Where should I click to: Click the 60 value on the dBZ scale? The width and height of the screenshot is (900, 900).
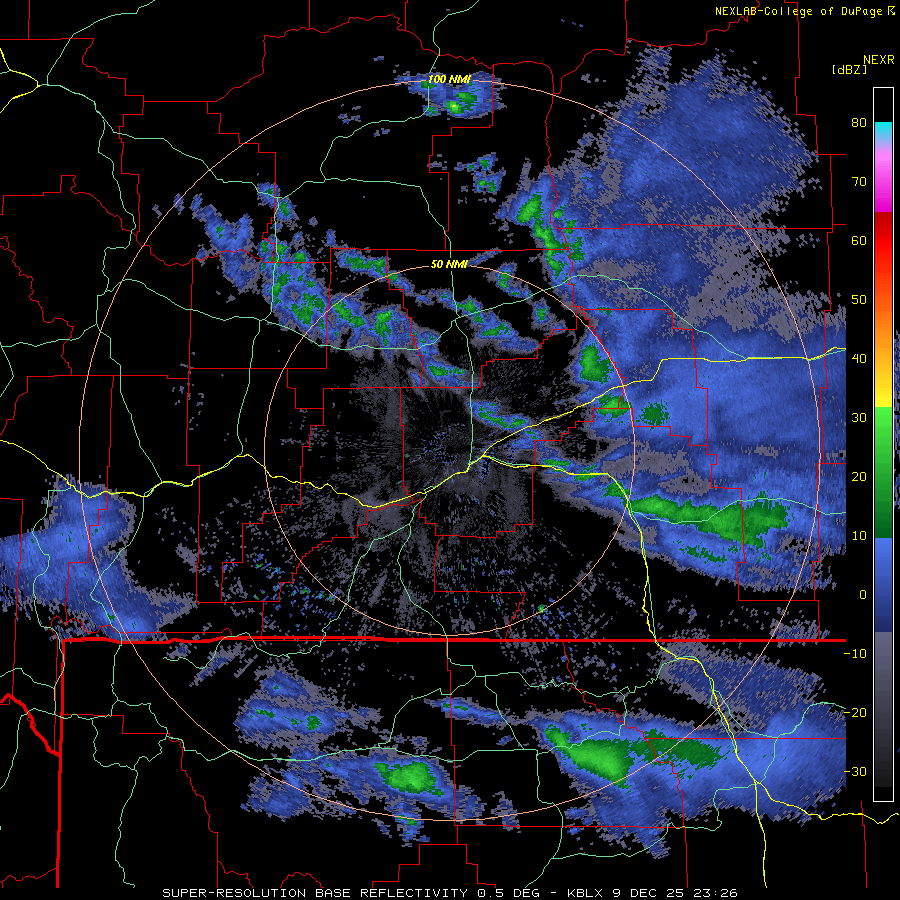tap(859, 240)
